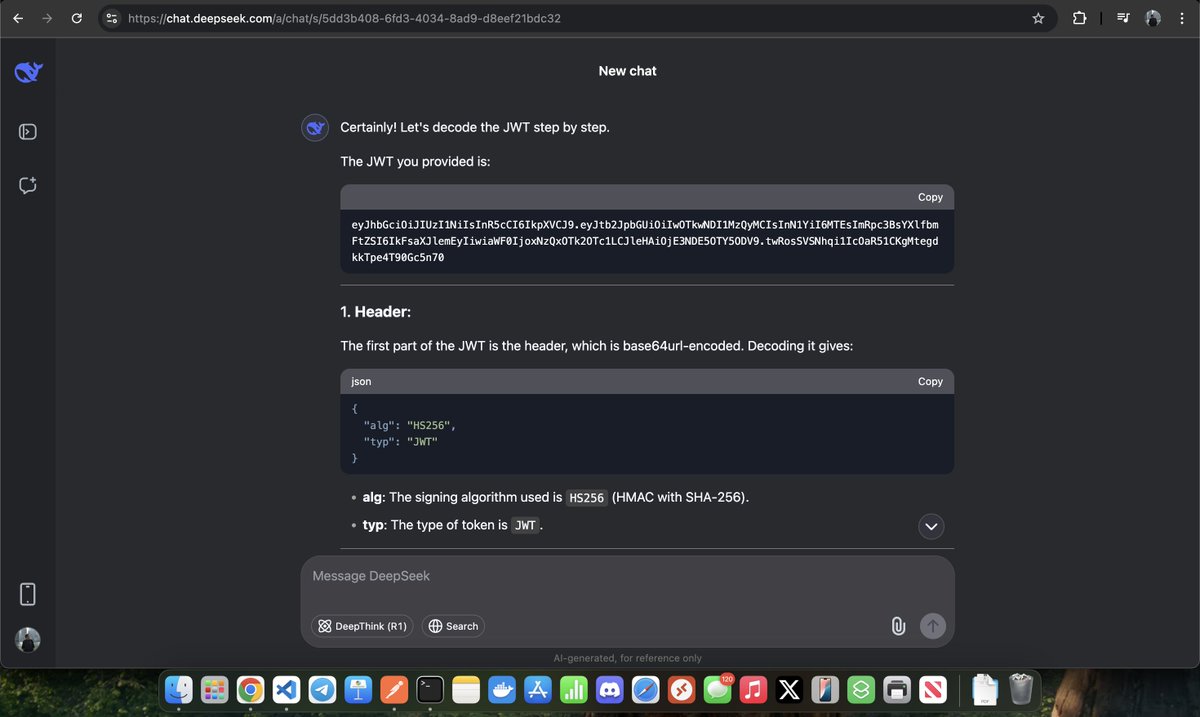The height and width of the screenshot is (717, 1200).
Task: Click the DeepSeek whale logo in sidebar
Action: click(28, 72)
